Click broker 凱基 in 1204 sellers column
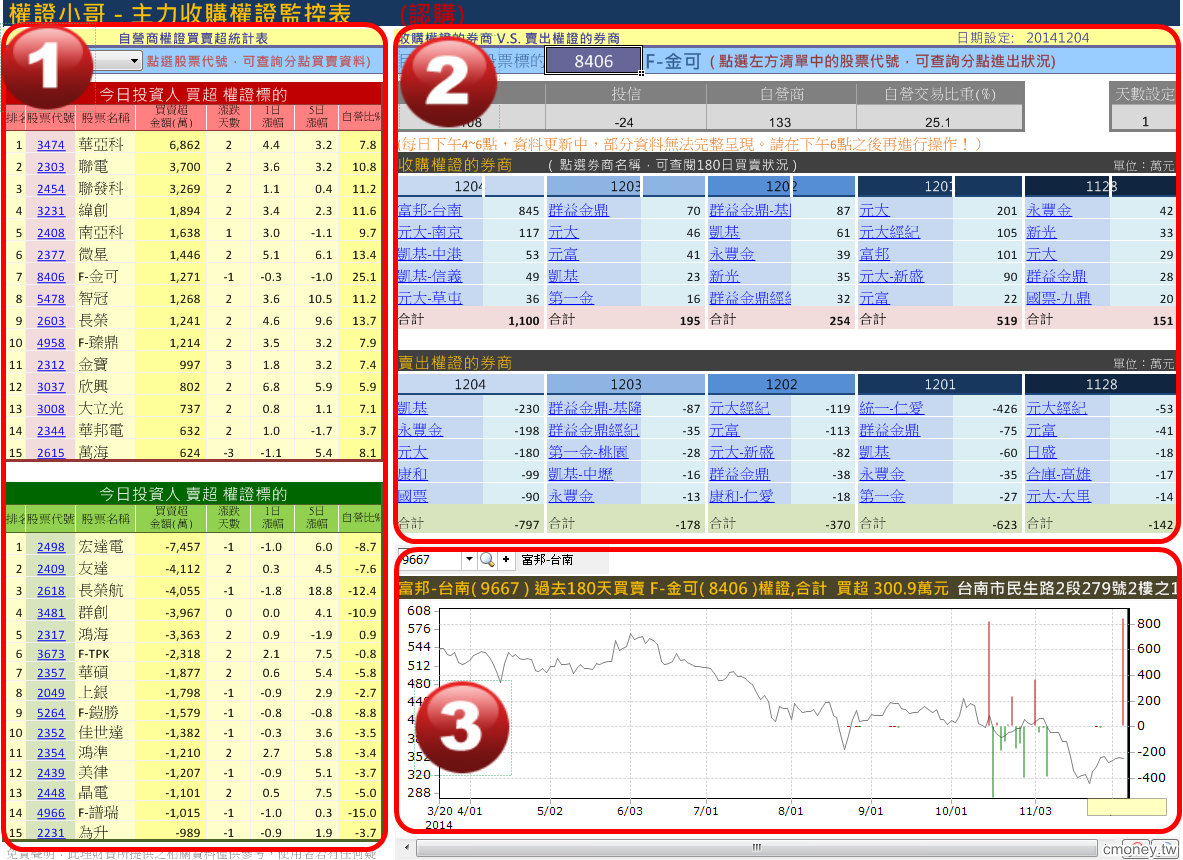The width and height of the screenshot is (1183, 860). (x=412, y=408)
